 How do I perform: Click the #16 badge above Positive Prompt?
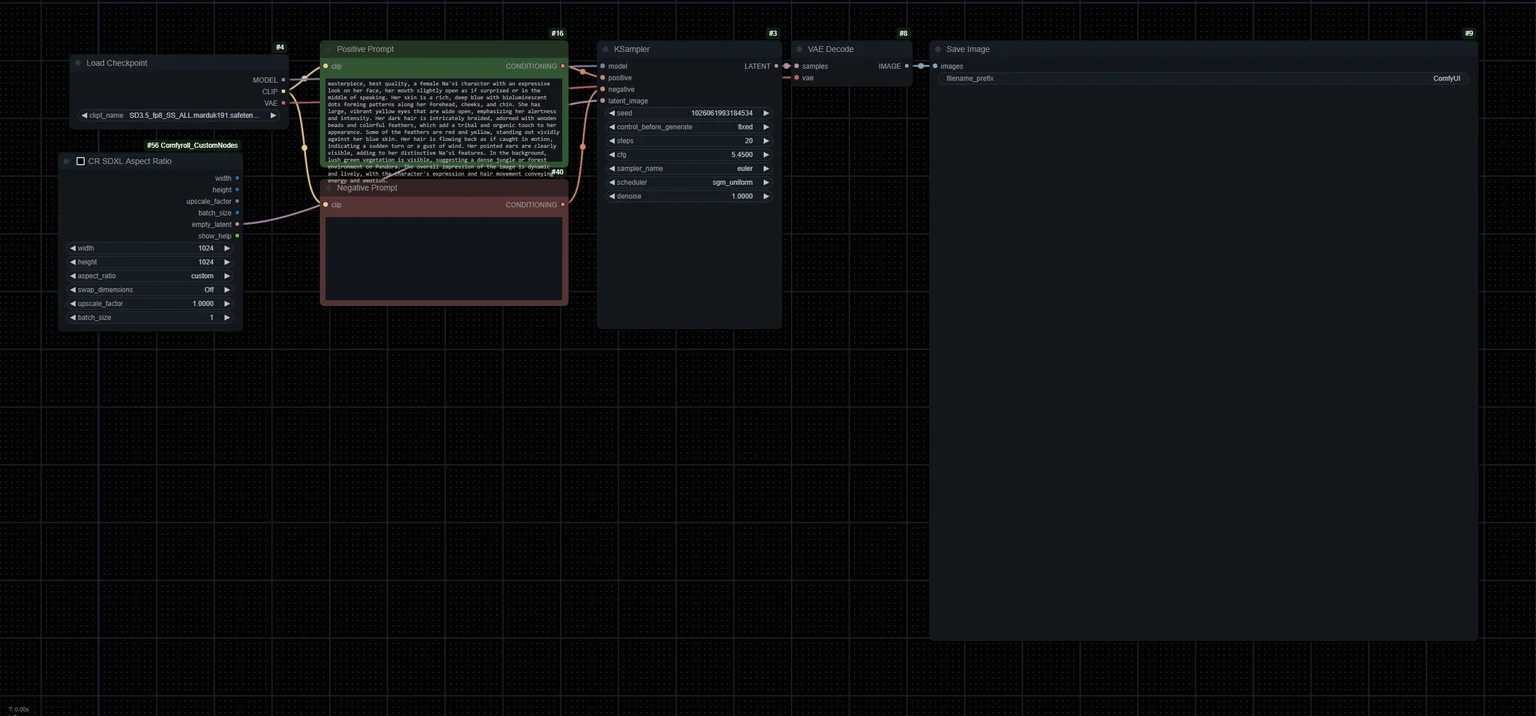(557, 33)
